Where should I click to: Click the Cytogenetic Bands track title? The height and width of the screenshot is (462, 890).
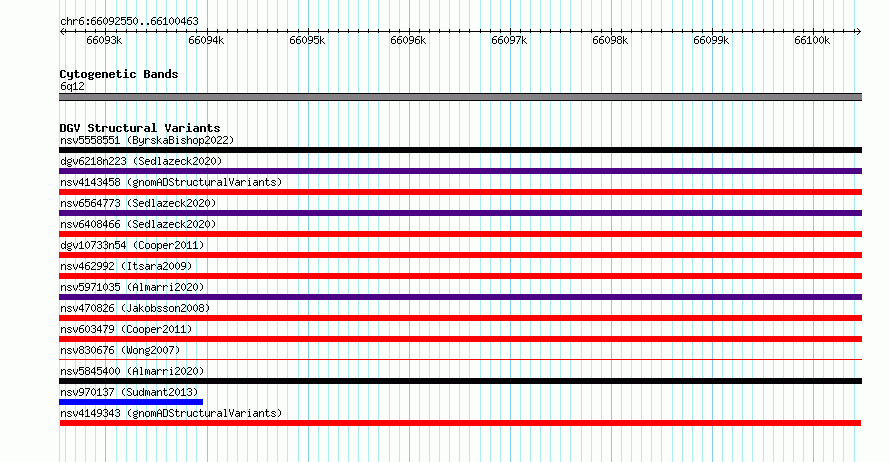pyautogui.click(x=119, y=74)
